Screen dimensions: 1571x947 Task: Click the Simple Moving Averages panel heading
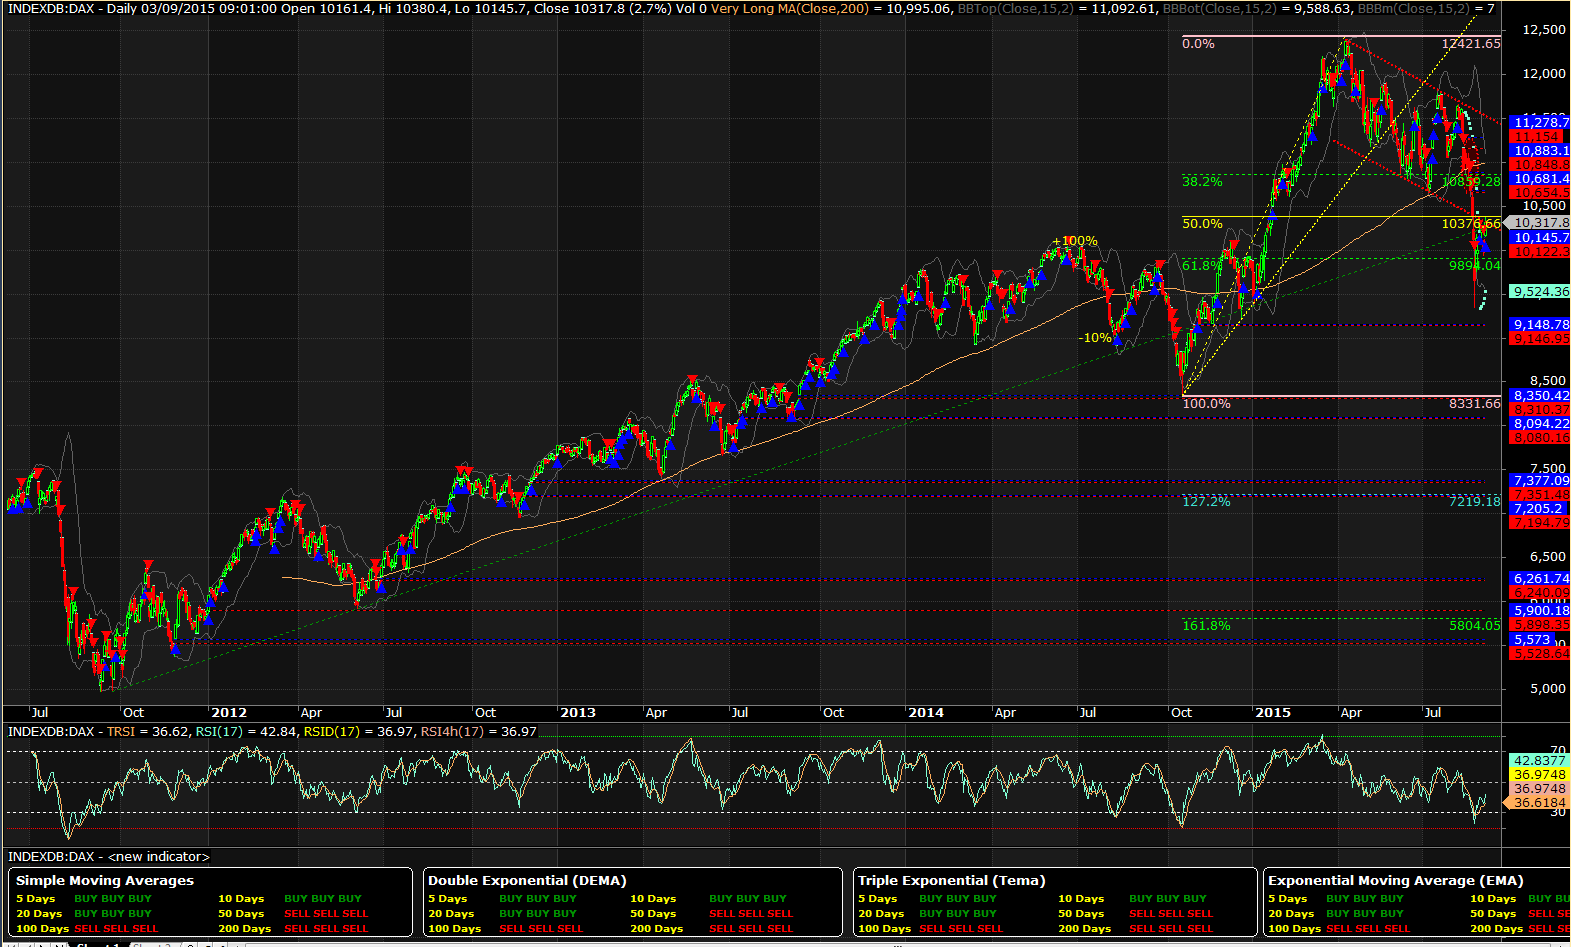point(105,881)
